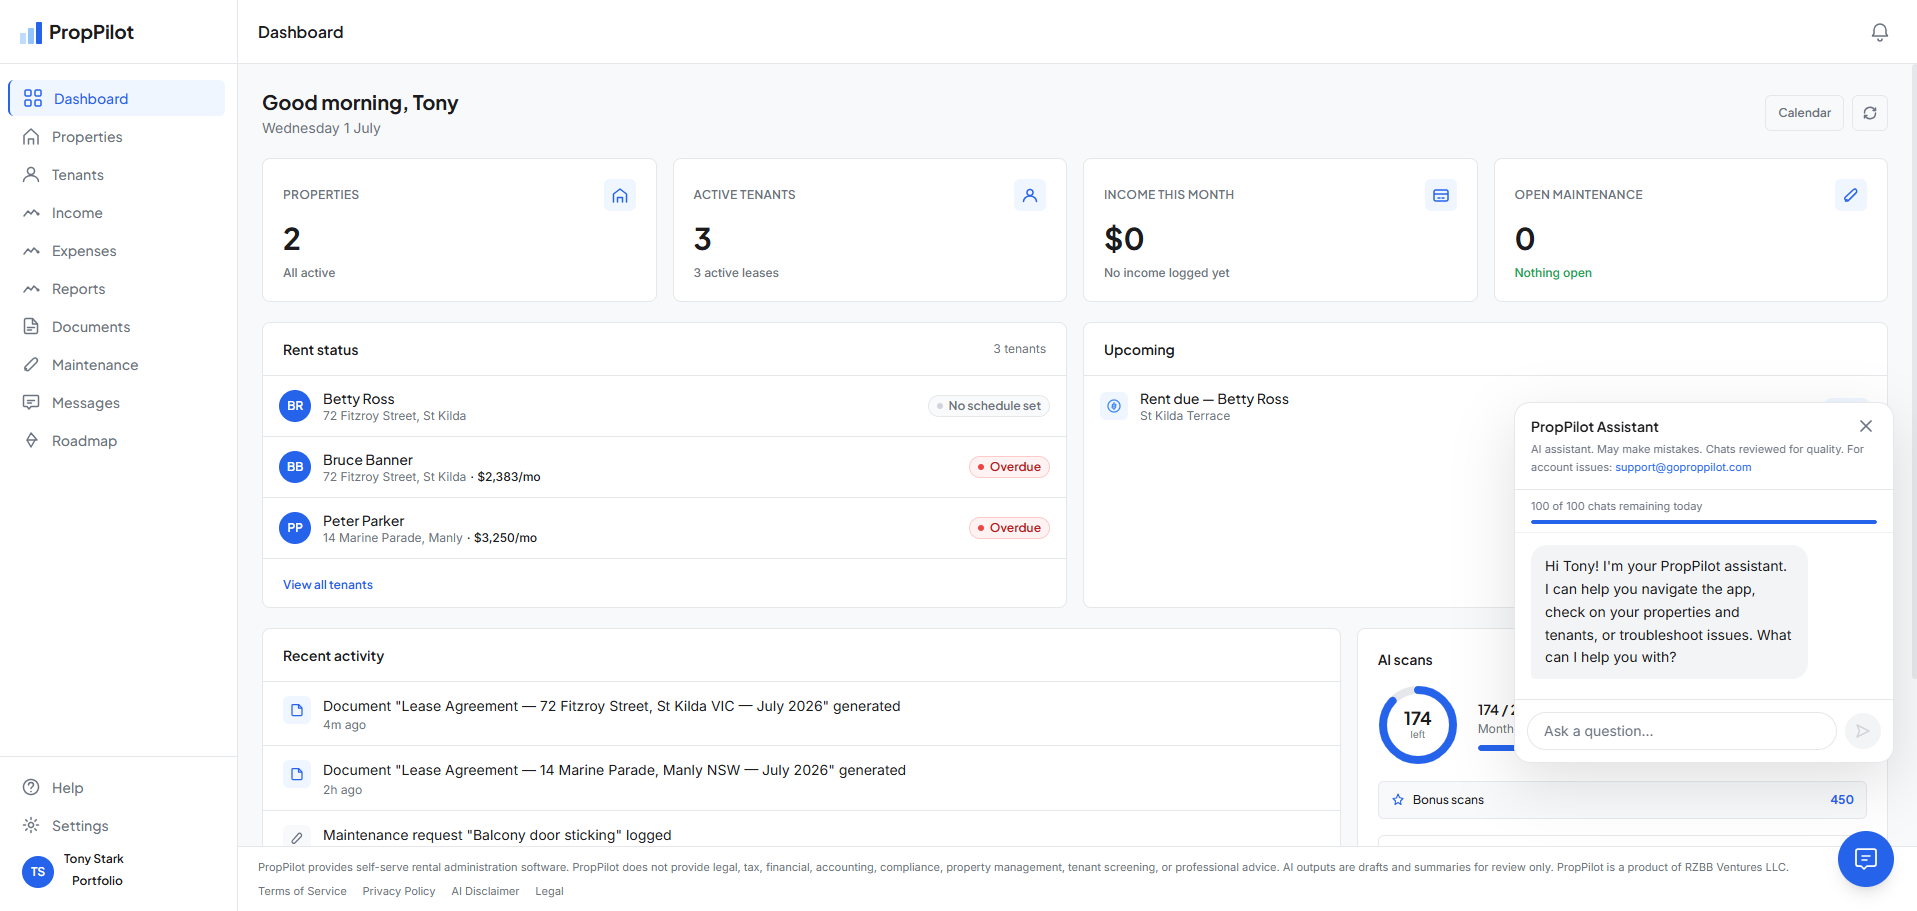This screenshot has width=1917, height=911.
Task: Click the 3 active leases text
Action: click(x=736, y=273)
